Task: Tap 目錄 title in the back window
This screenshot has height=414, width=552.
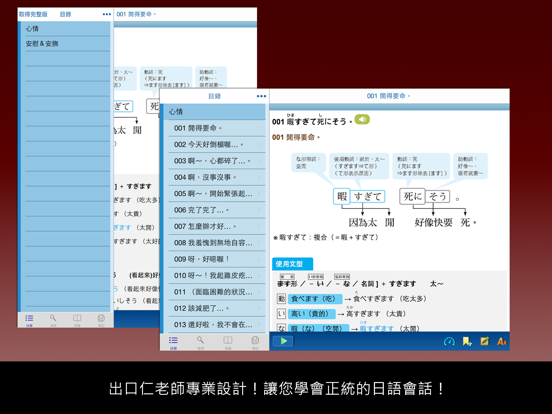Action: tap(65, 14)
